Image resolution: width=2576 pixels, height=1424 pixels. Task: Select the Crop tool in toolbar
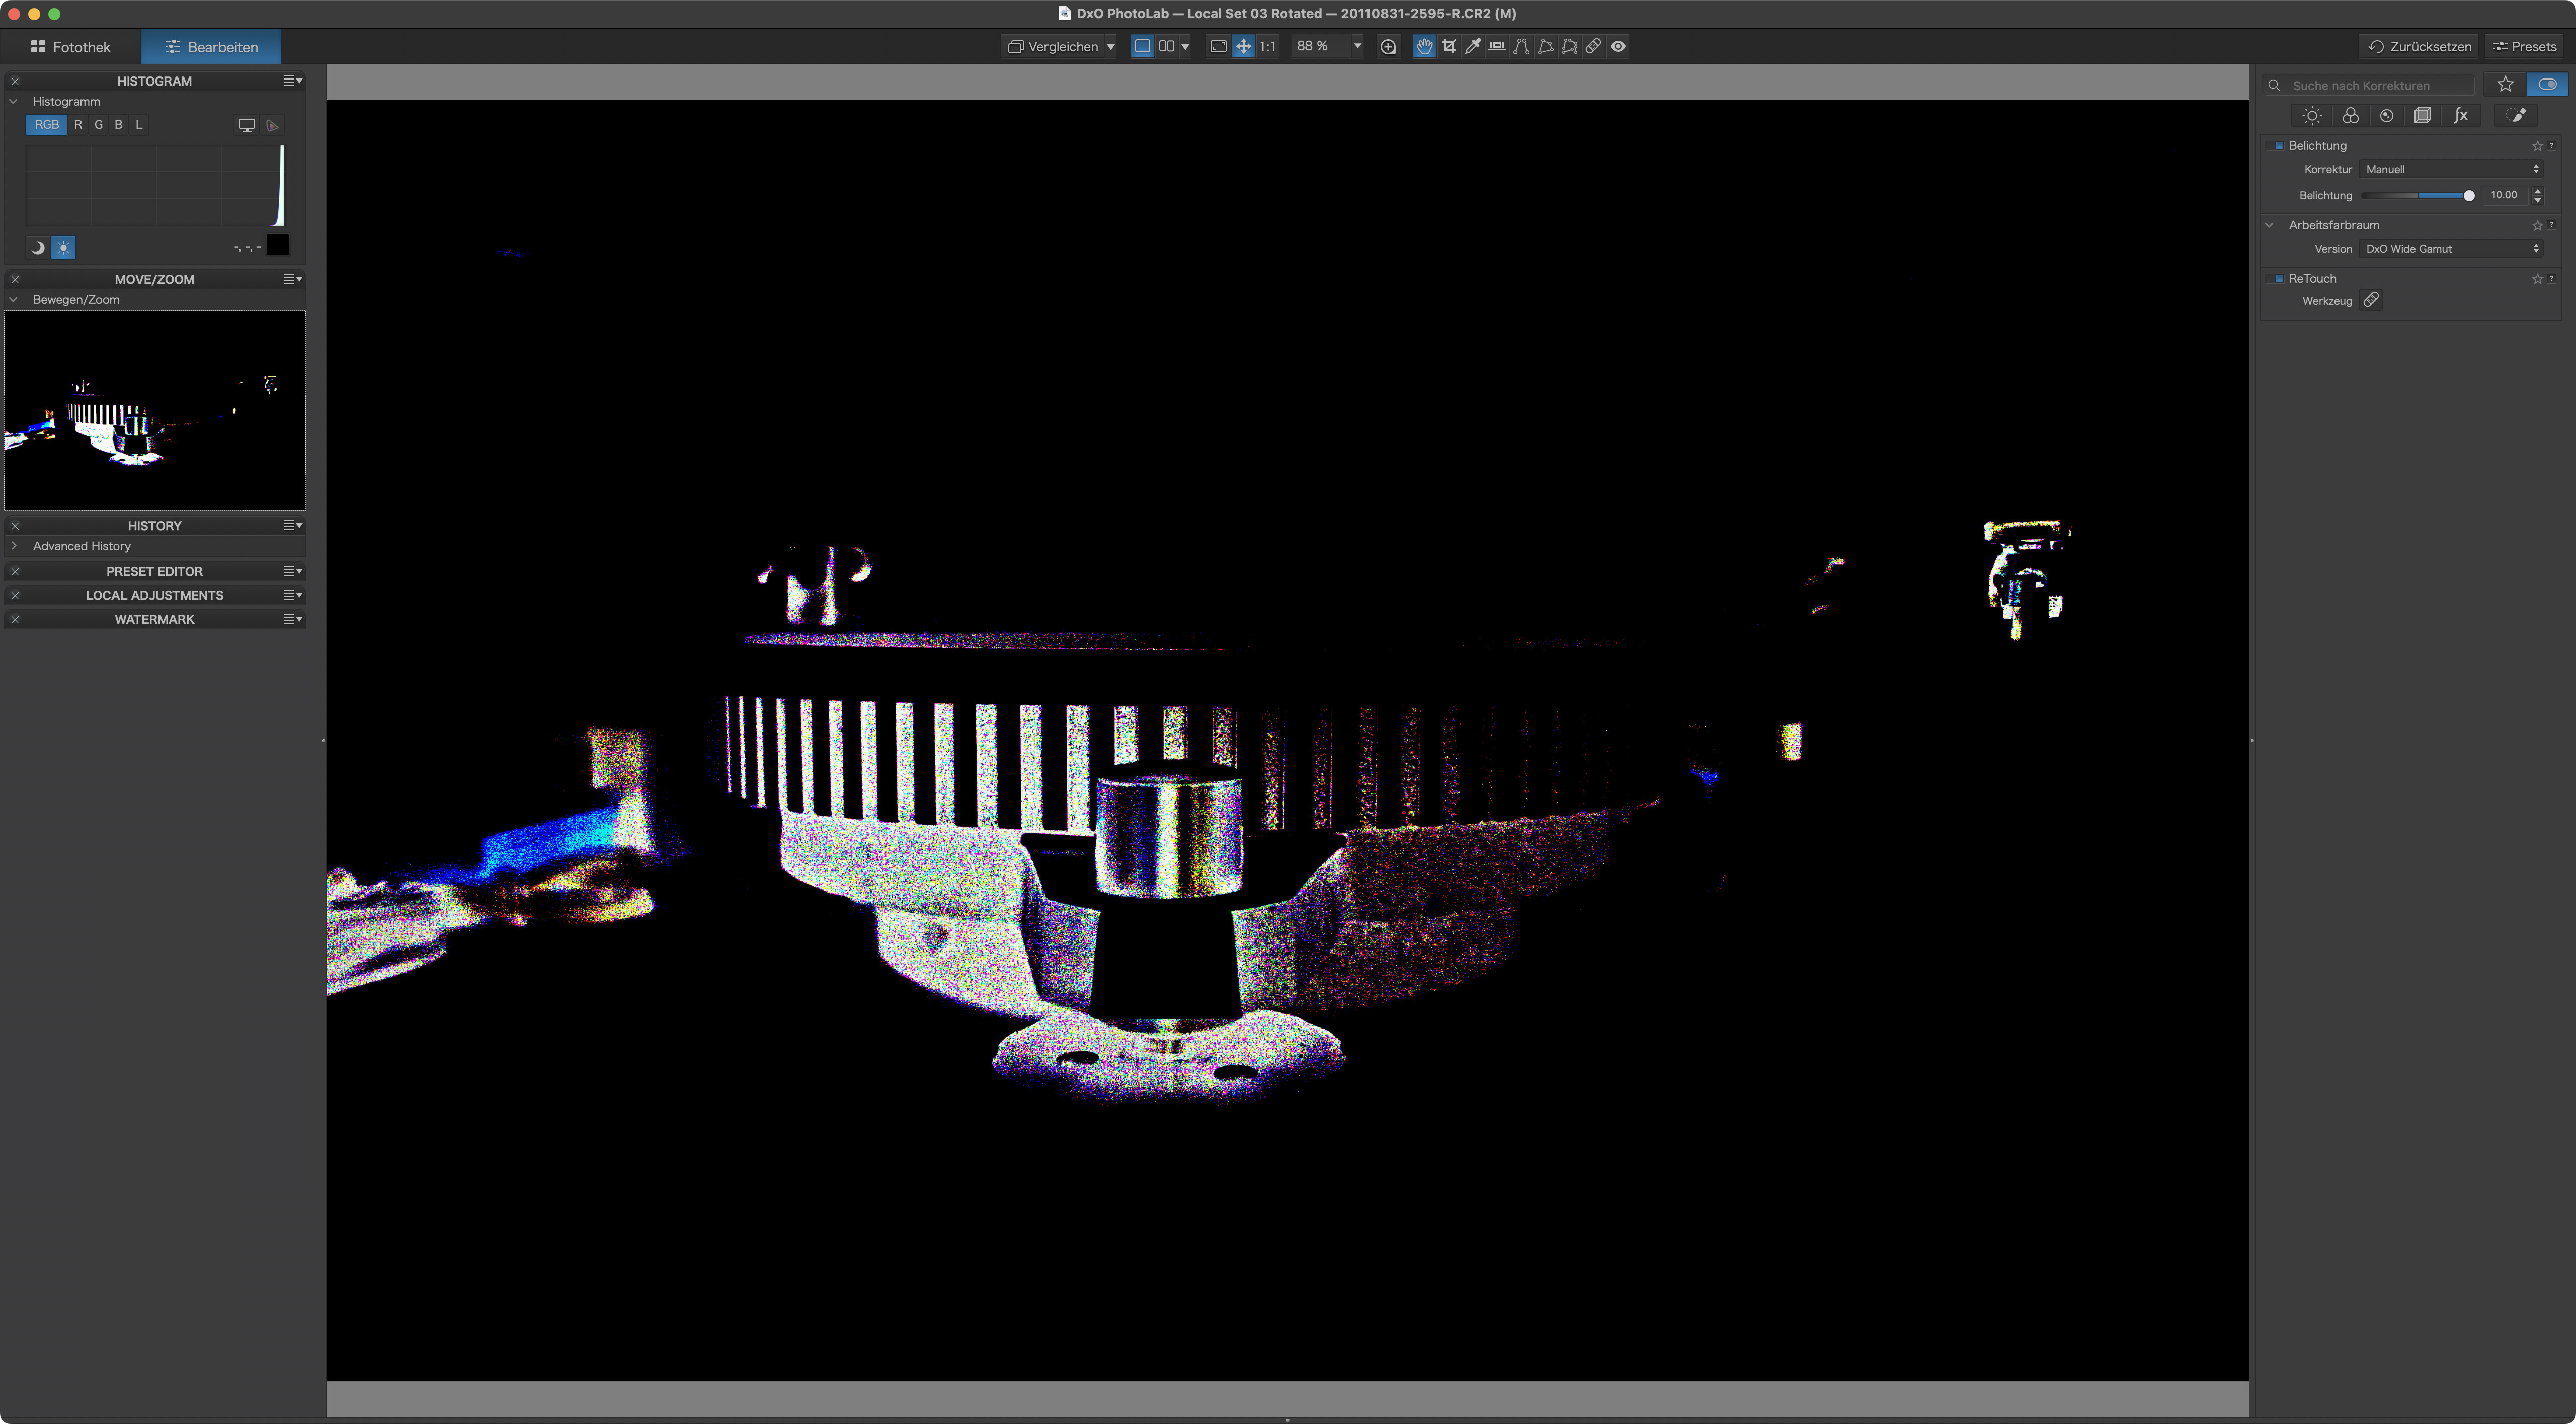point(1448,46)
